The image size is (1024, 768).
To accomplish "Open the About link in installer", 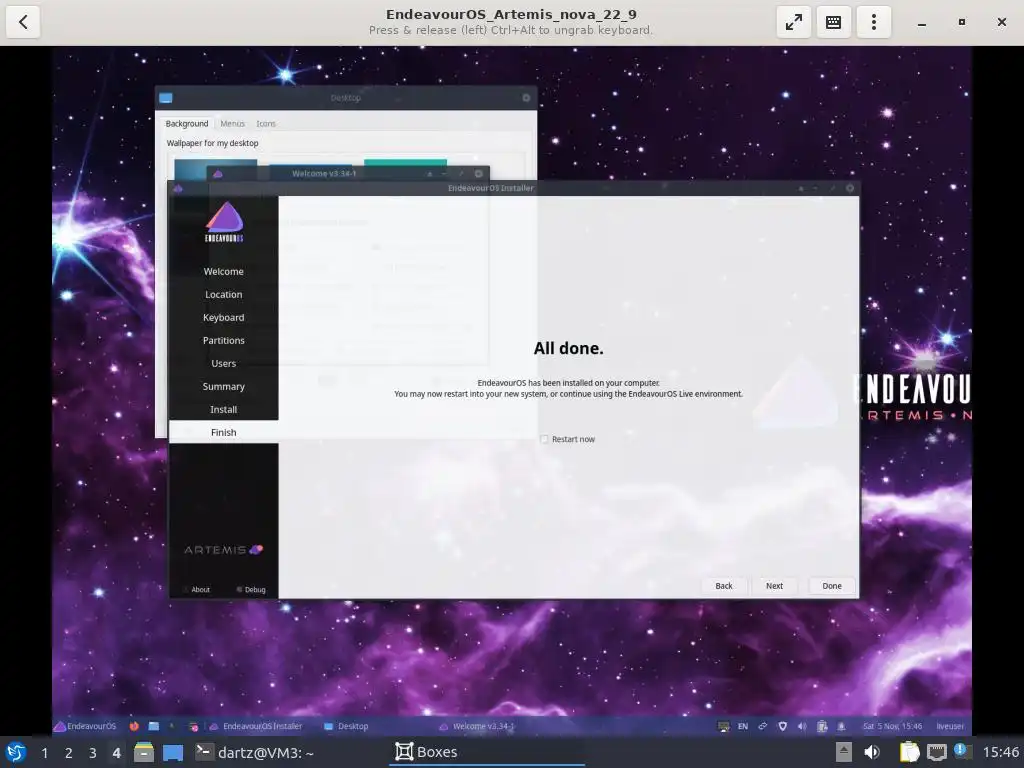I will [x=197, y=590].
